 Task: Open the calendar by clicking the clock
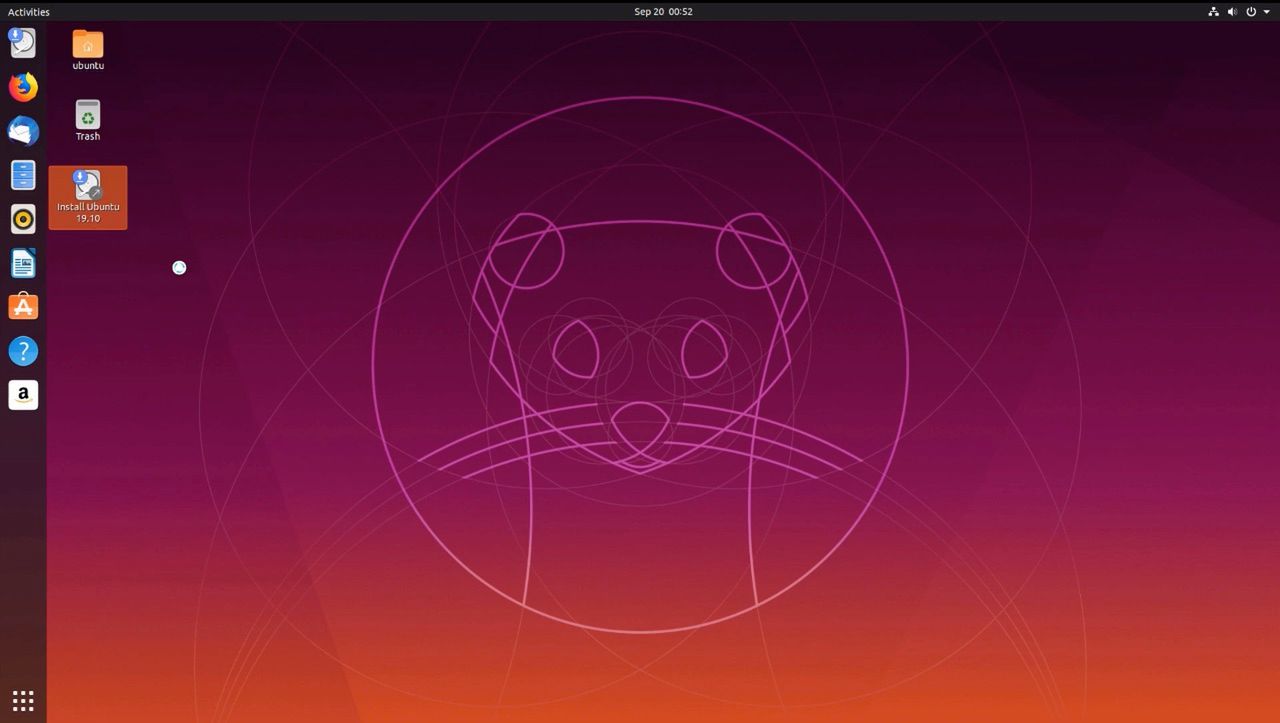pos(663,11)
